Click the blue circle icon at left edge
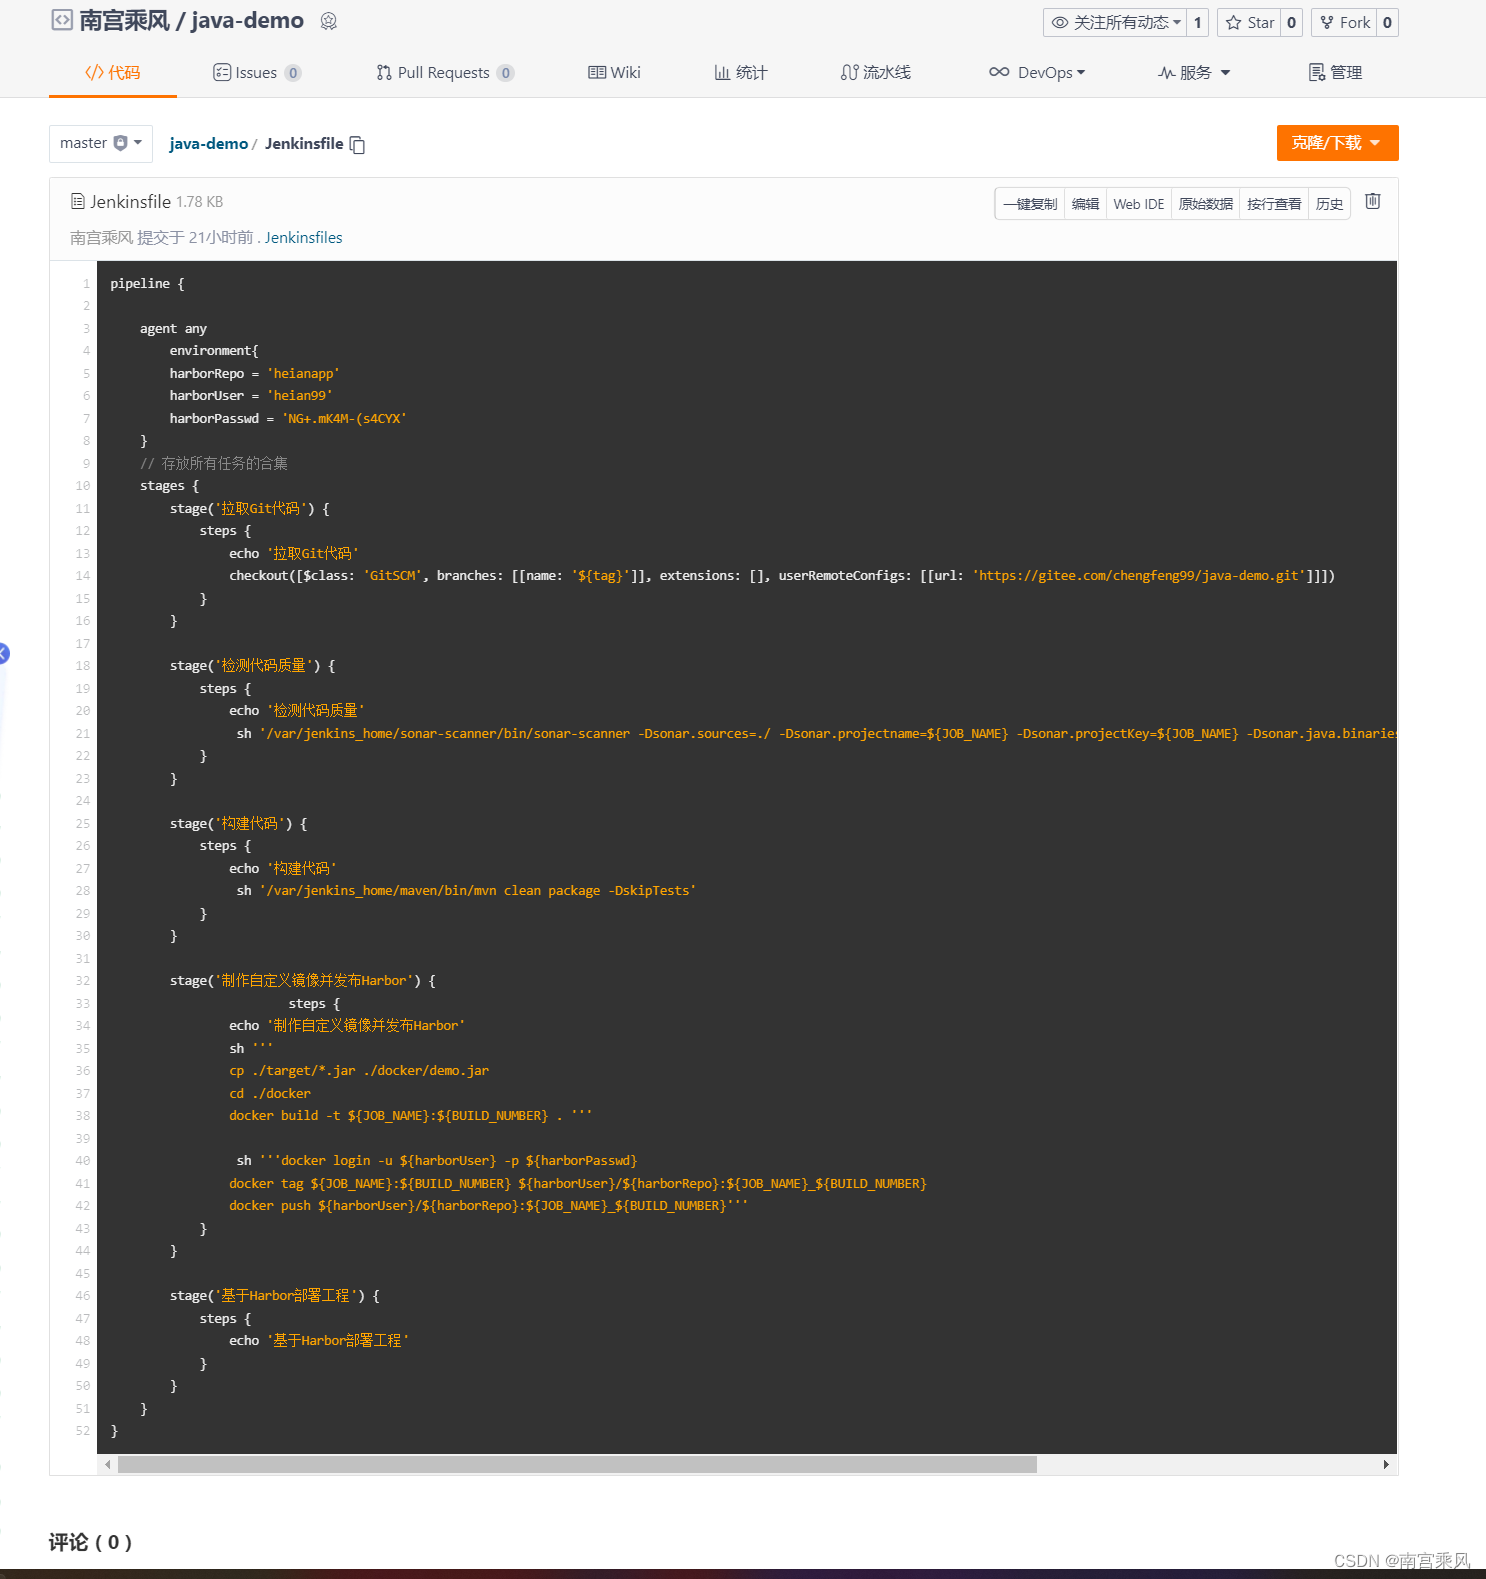This screenshot has height=1579, width=1486. 3,653
